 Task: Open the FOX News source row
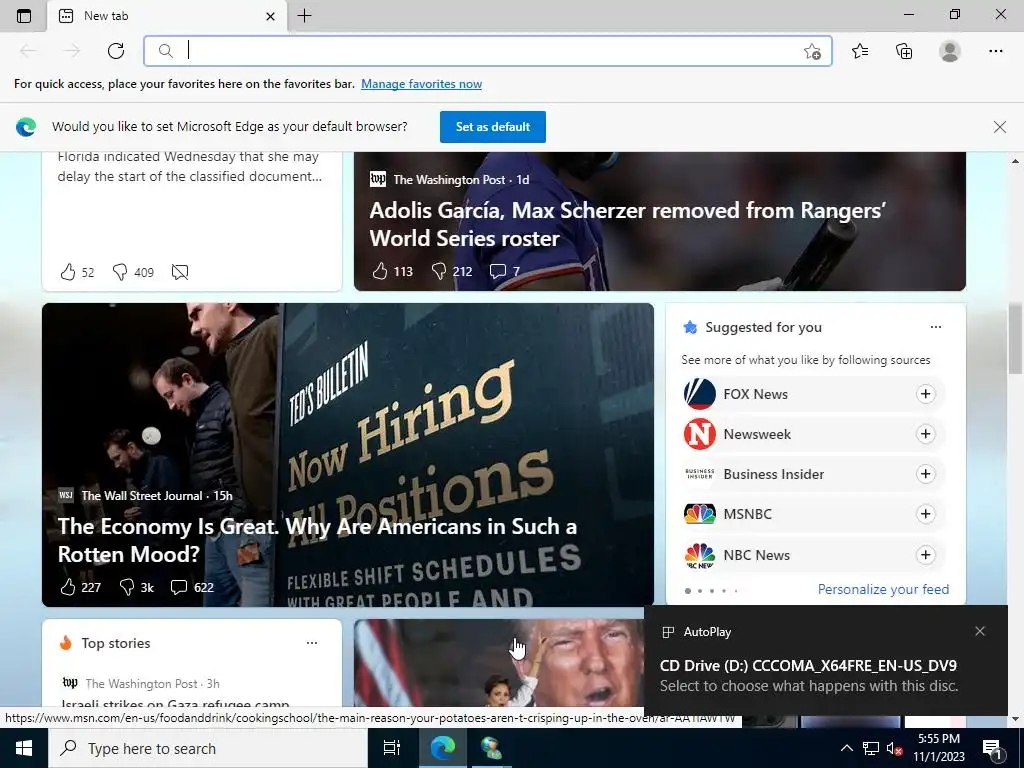pyautogui.click(x=813, y=394)
